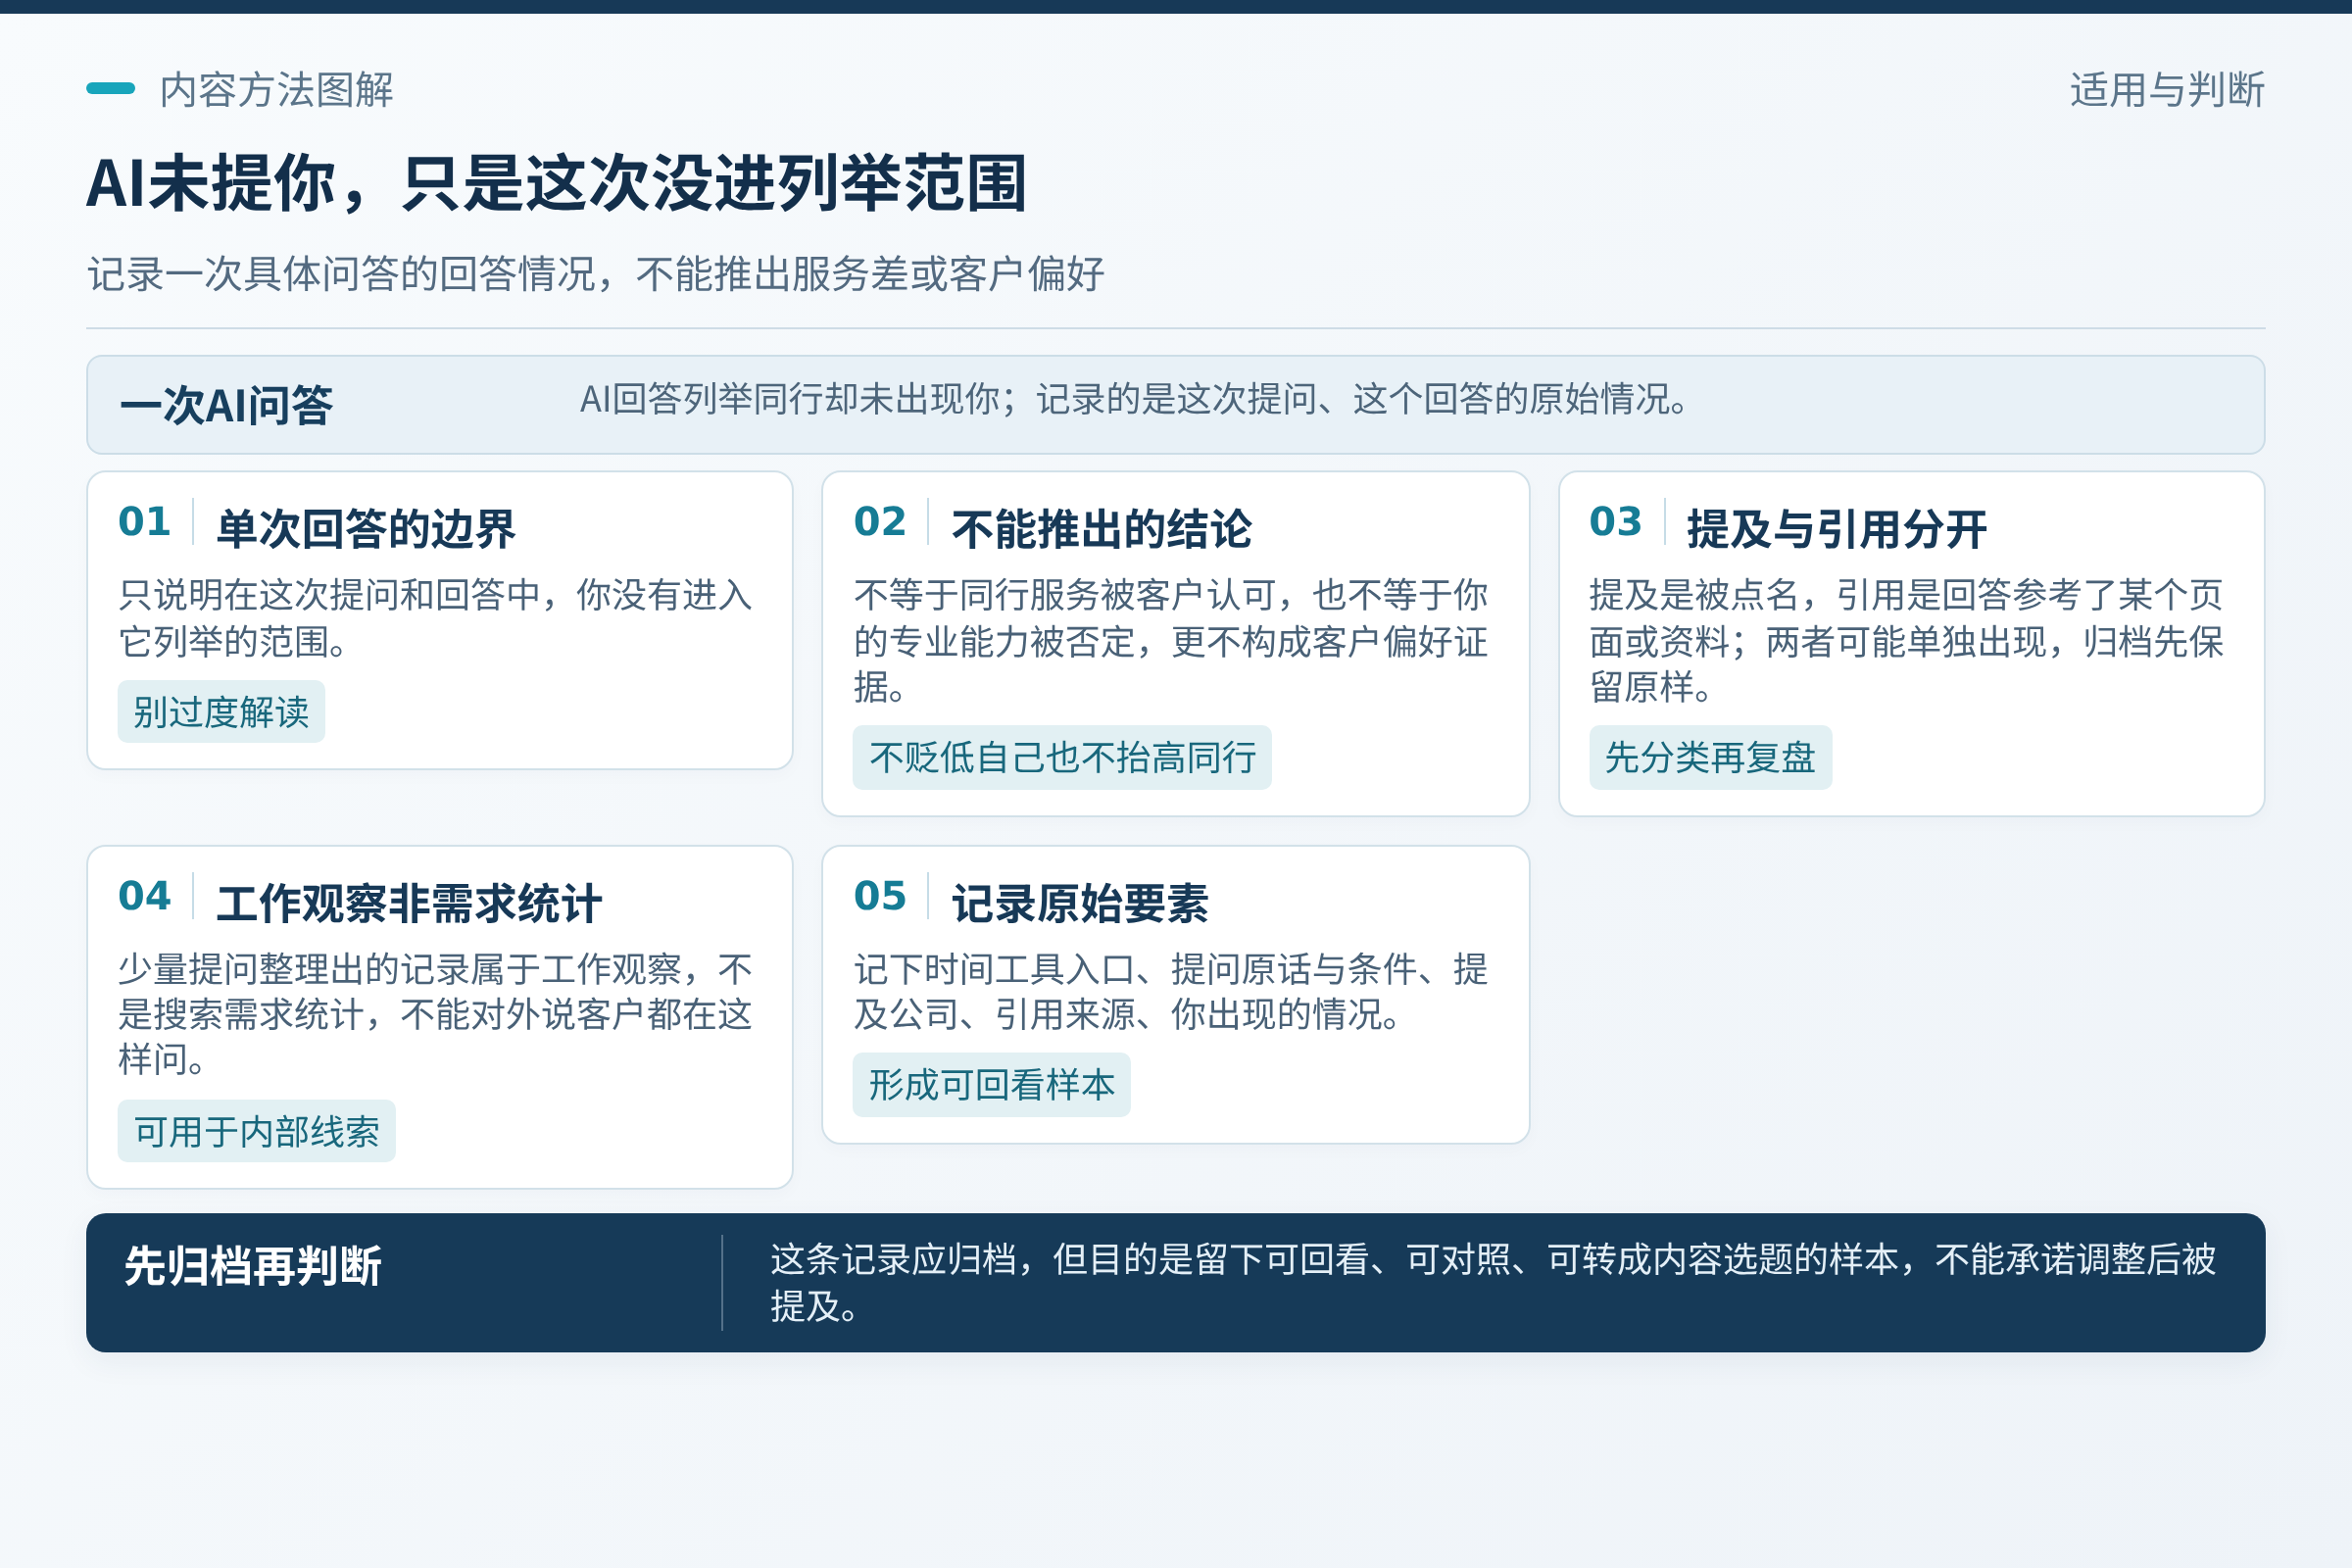Click the subtitle 记录一次具体问答的回答情况
This screenshot has width=2352, height=1568.
[x=596, y=274]
